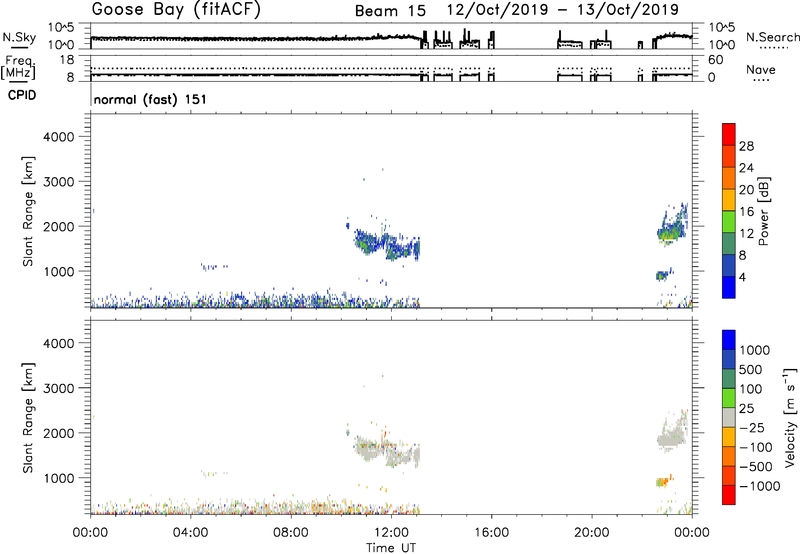Click the orange 900 km echo in velocity panel
The image size is (800, 554).
tap(663, 481)
